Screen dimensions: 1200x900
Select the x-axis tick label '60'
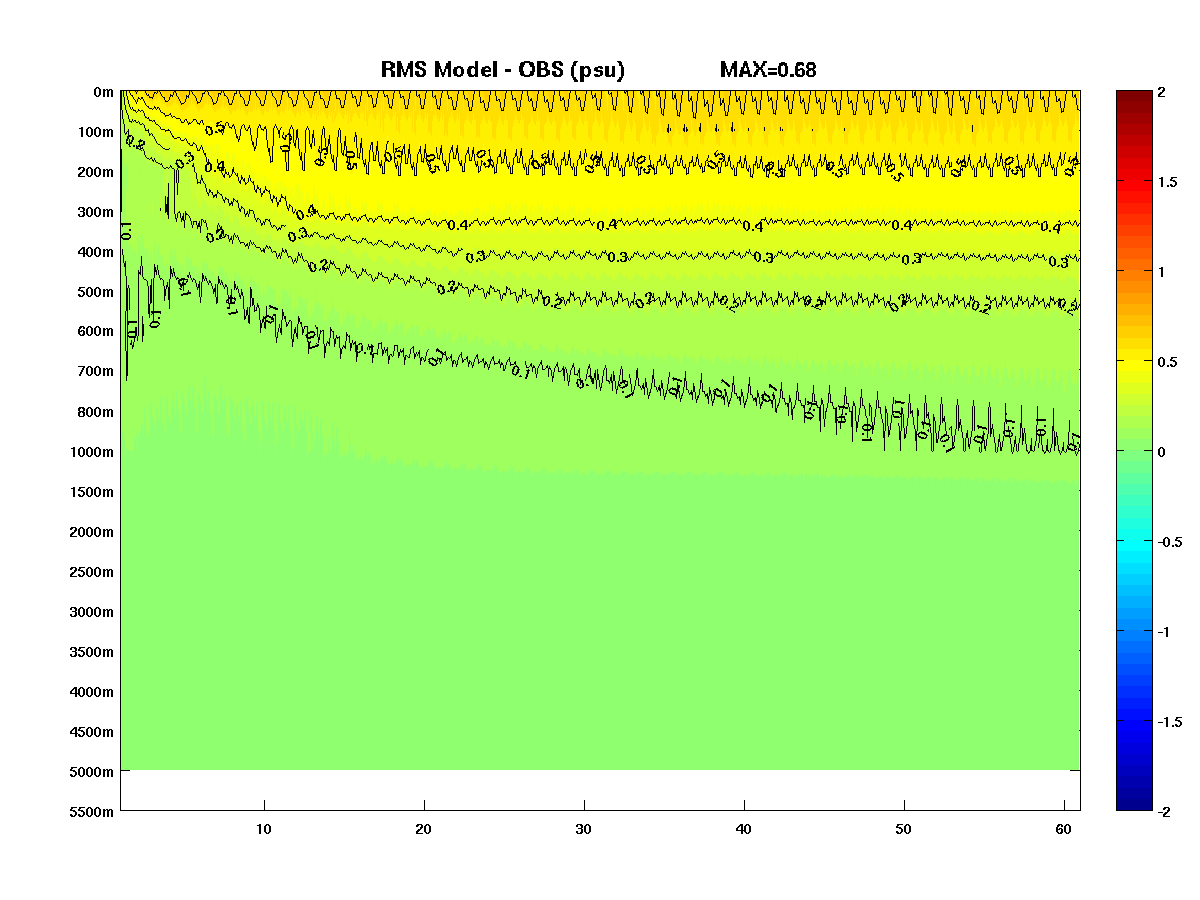pyautogui.click(x=1064, y=830)
